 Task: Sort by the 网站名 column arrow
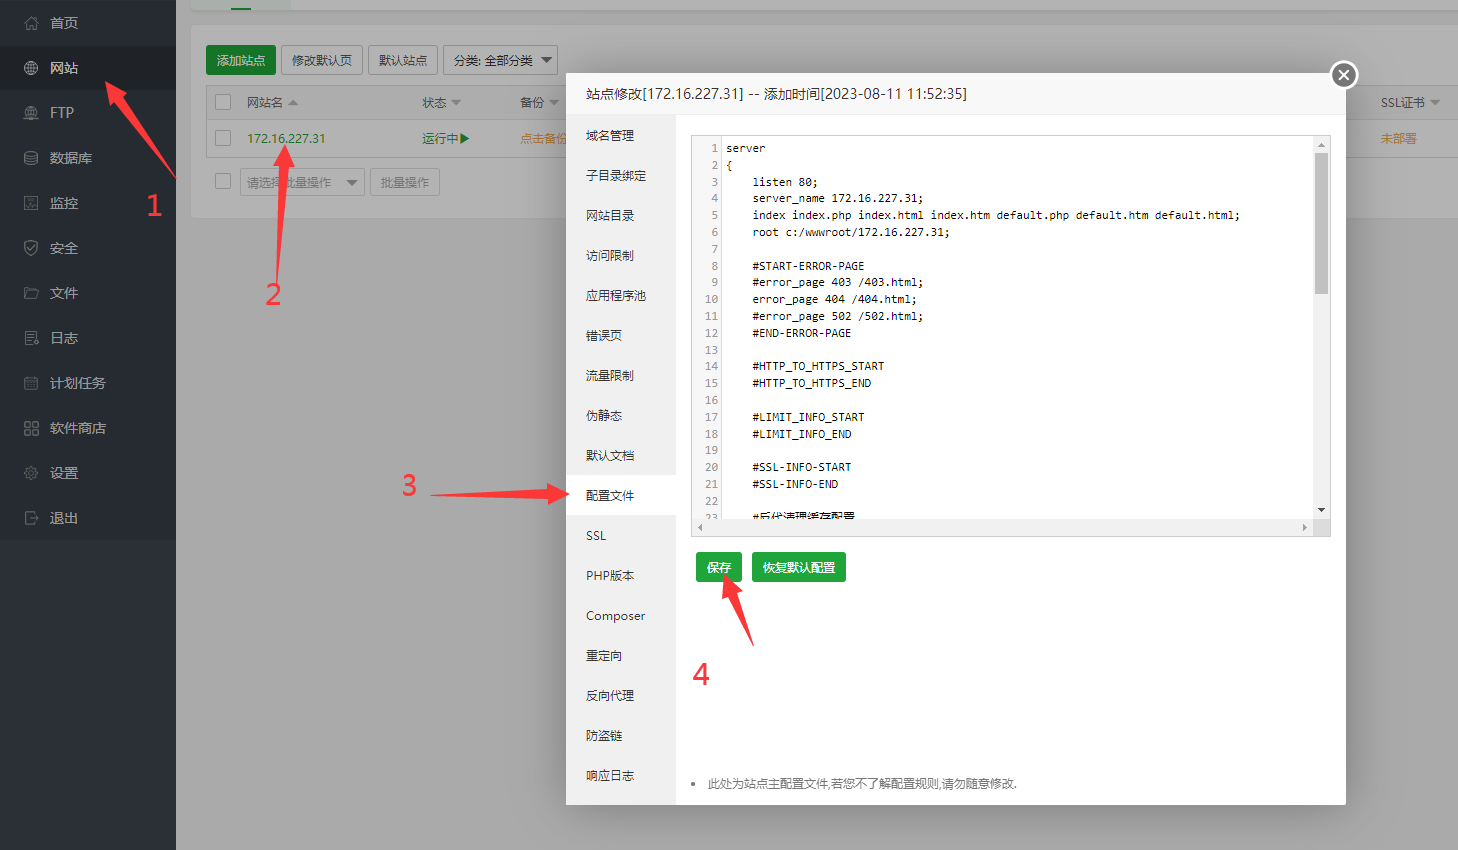pyautogui.click(x=293, y=103)
